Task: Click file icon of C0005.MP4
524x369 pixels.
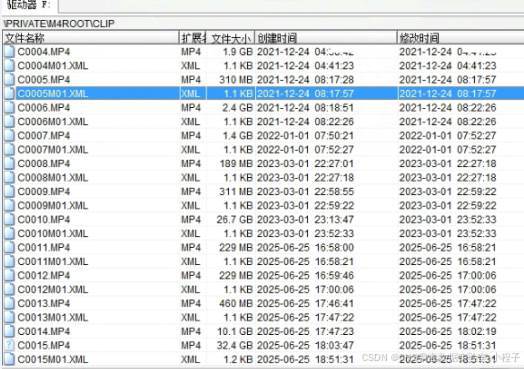Action: pos(9,80)
